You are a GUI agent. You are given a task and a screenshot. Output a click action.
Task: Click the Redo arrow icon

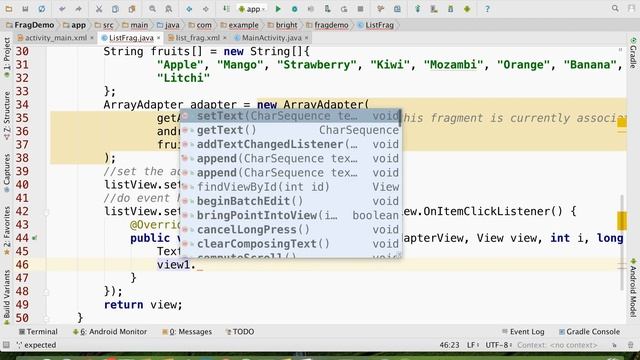pos(78,9)
